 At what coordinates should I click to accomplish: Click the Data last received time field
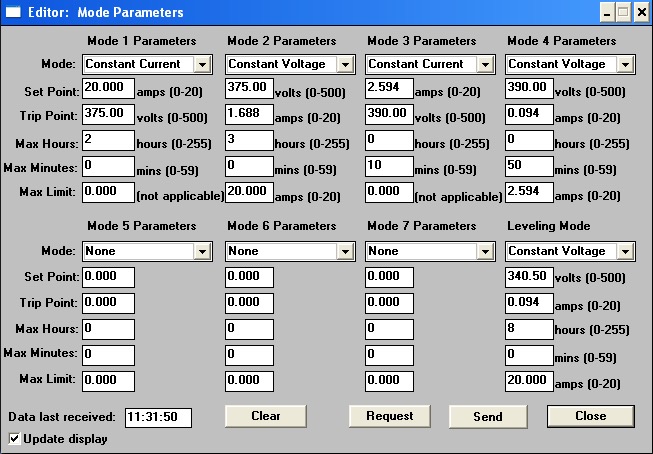click(157, 417)
